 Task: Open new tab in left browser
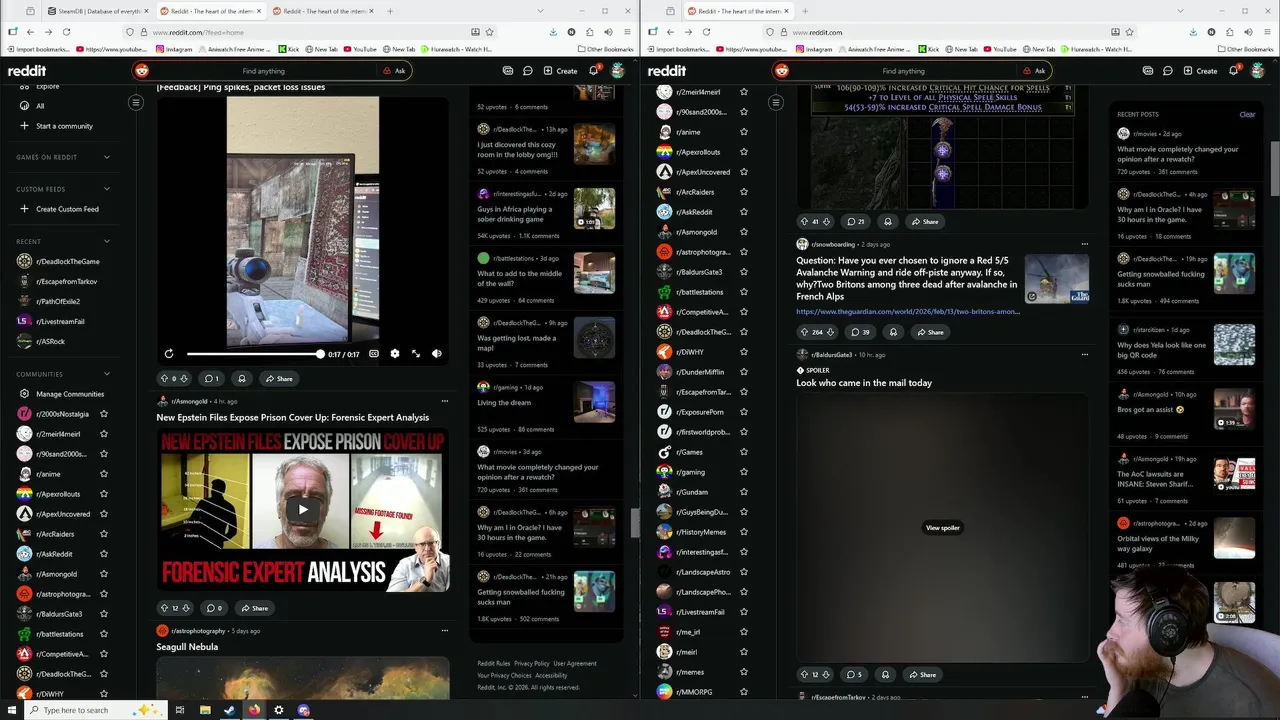tap(390, 11)
